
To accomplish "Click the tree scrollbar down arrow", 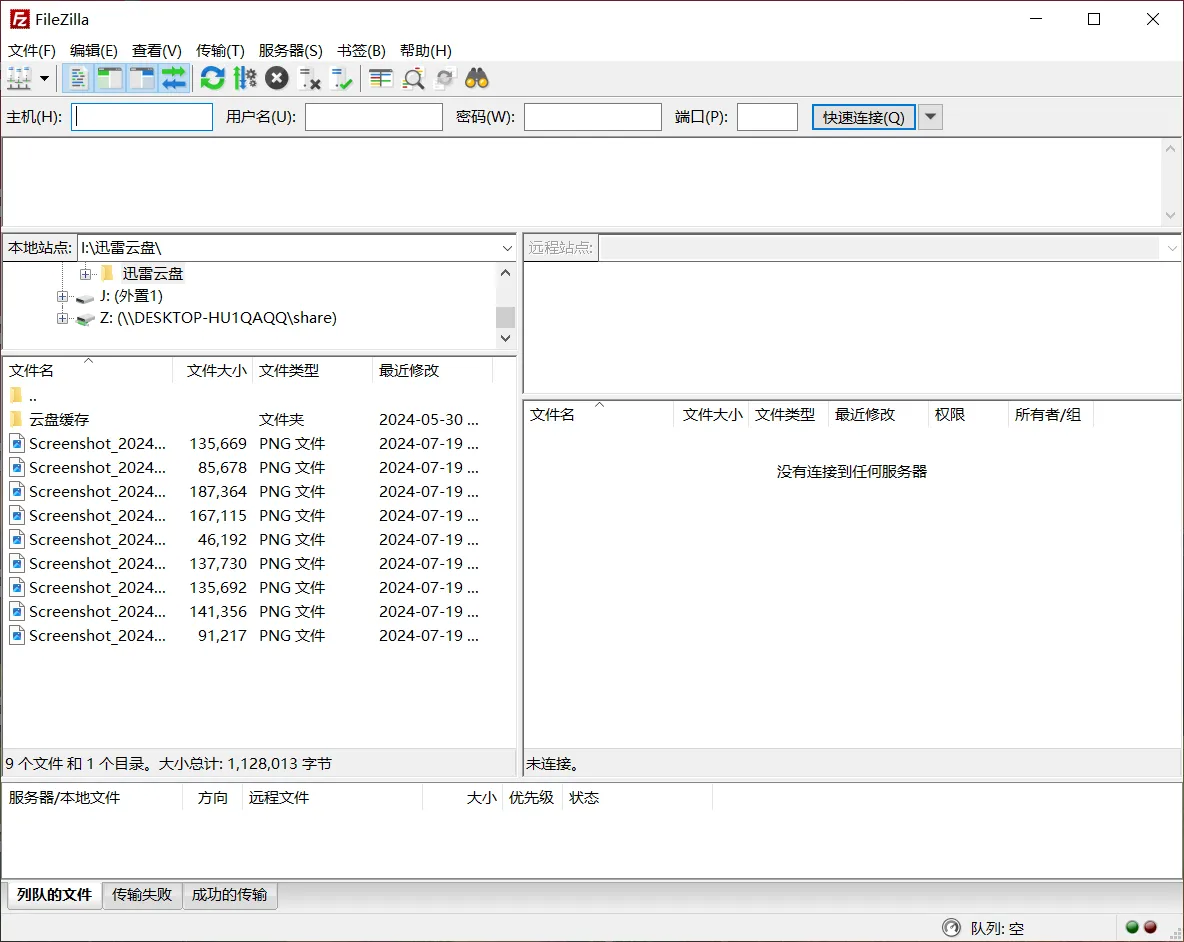I will [x=505, y=338].
